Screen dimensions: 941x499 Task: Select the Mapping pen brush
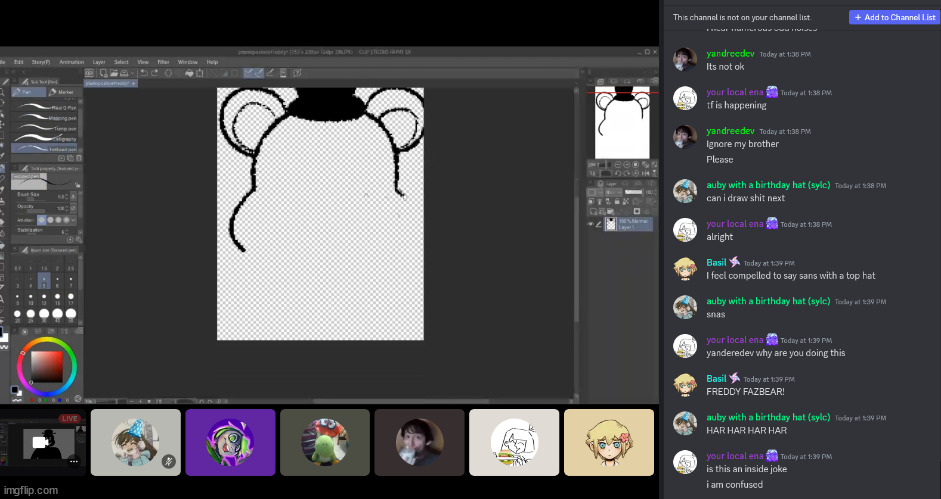click(46, 118)
